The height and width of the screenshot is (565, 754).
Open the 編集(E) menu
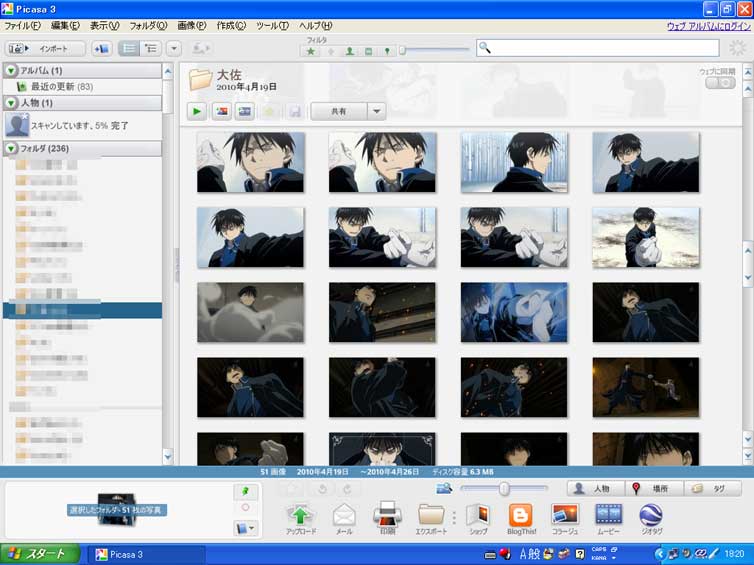click(x=65, y=26)
